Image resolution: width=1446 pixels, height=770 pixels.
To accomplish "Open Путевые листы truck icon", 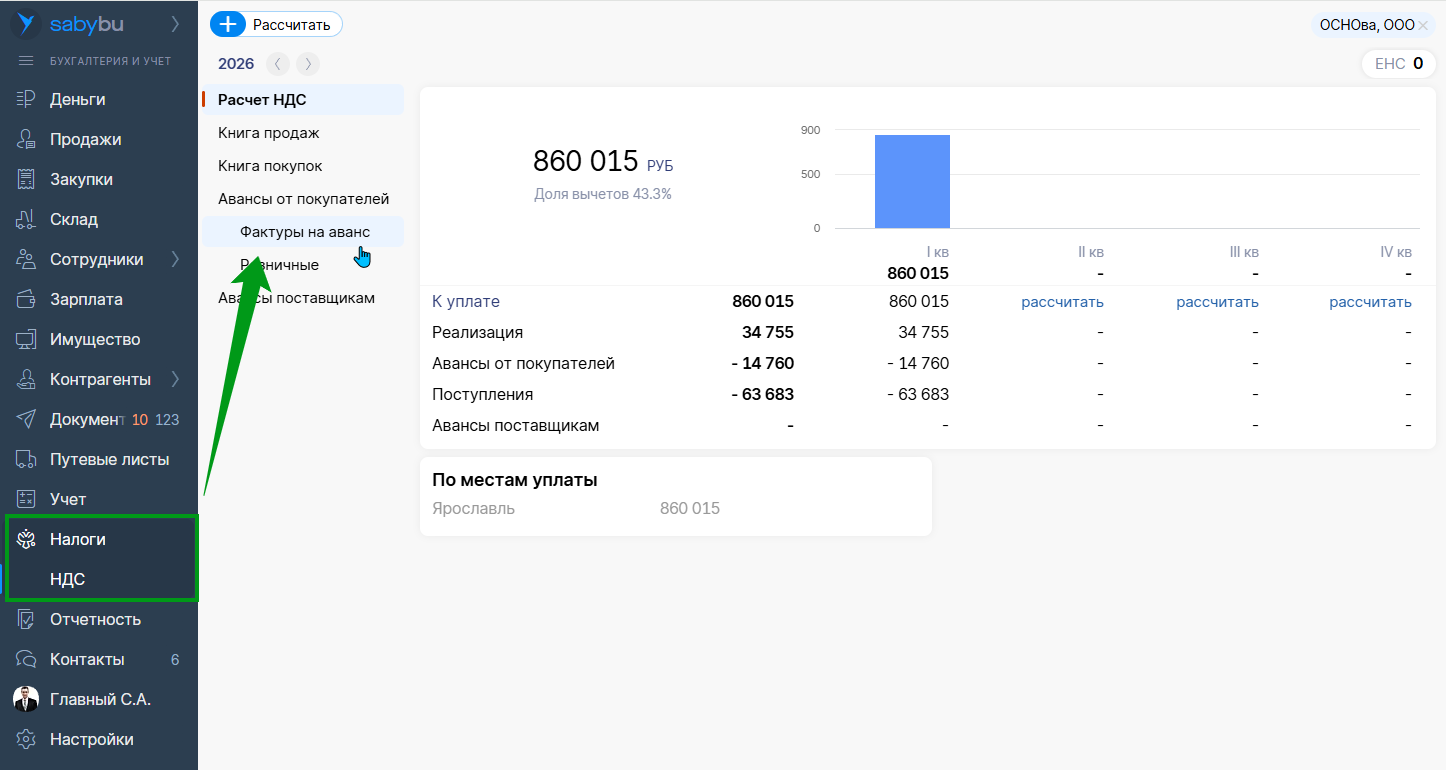I will 26,459.
